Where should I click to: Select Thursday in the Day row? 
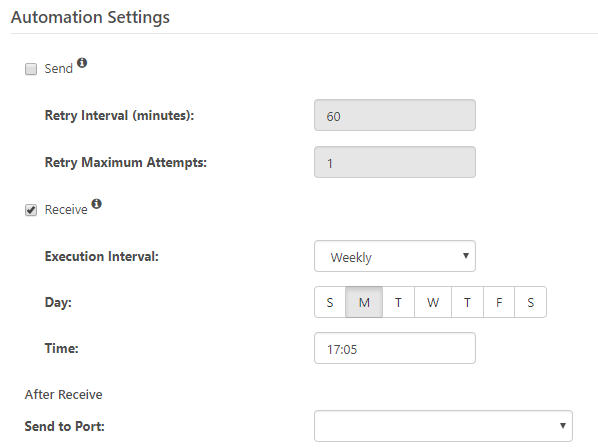[467, 302]
